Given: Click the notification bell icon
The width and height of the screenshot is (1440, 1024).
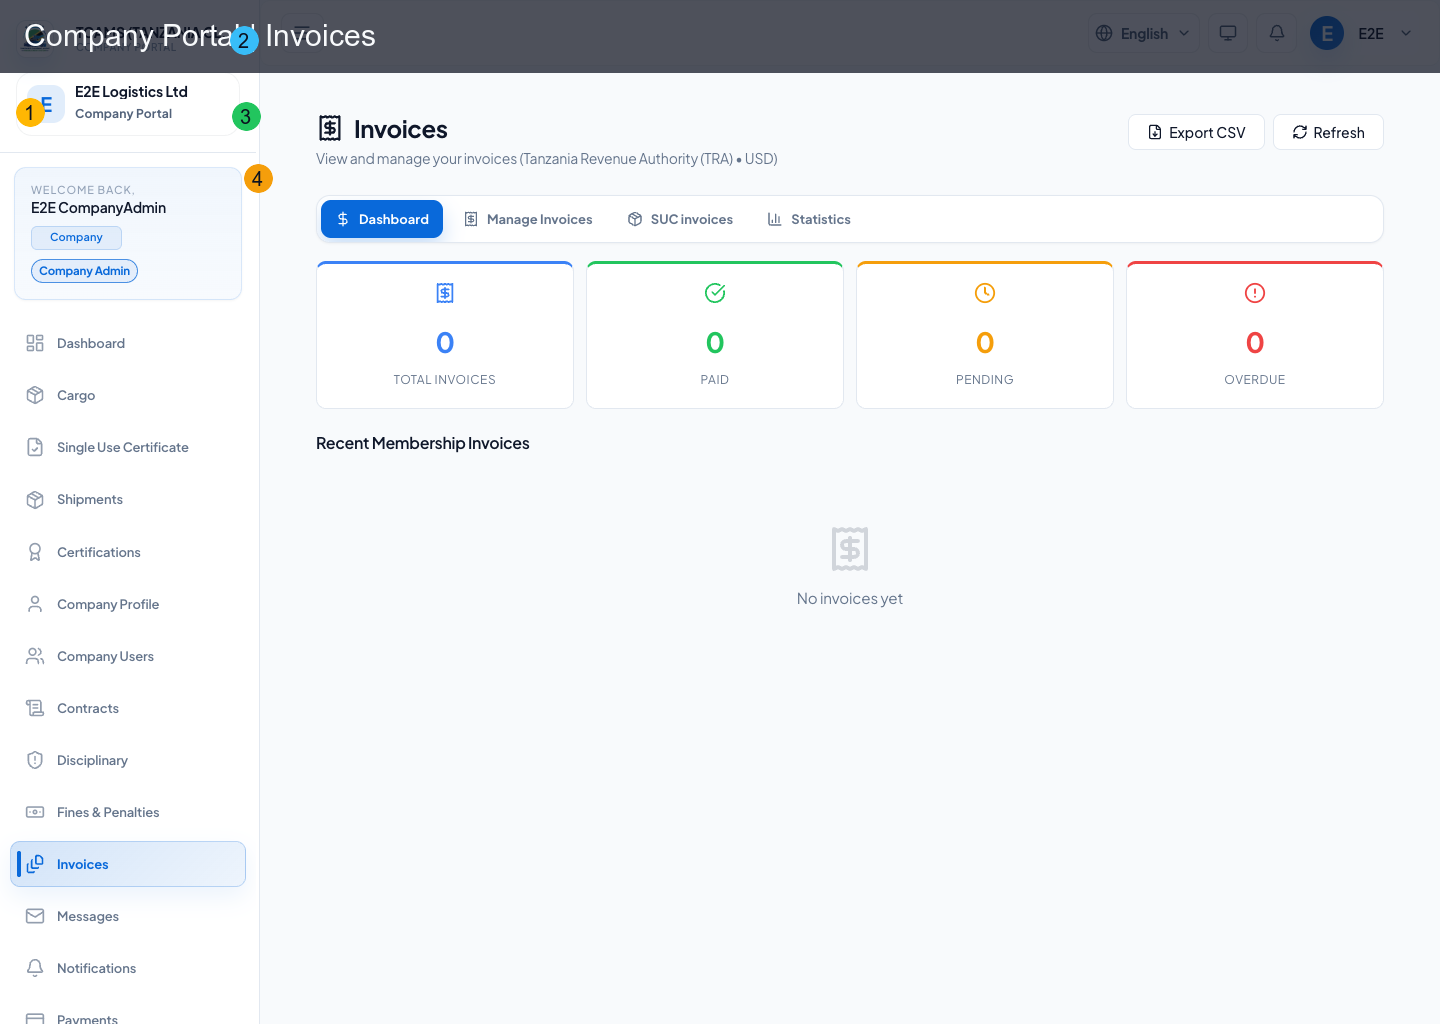Looking at the screenshot, I should 1277,33.
